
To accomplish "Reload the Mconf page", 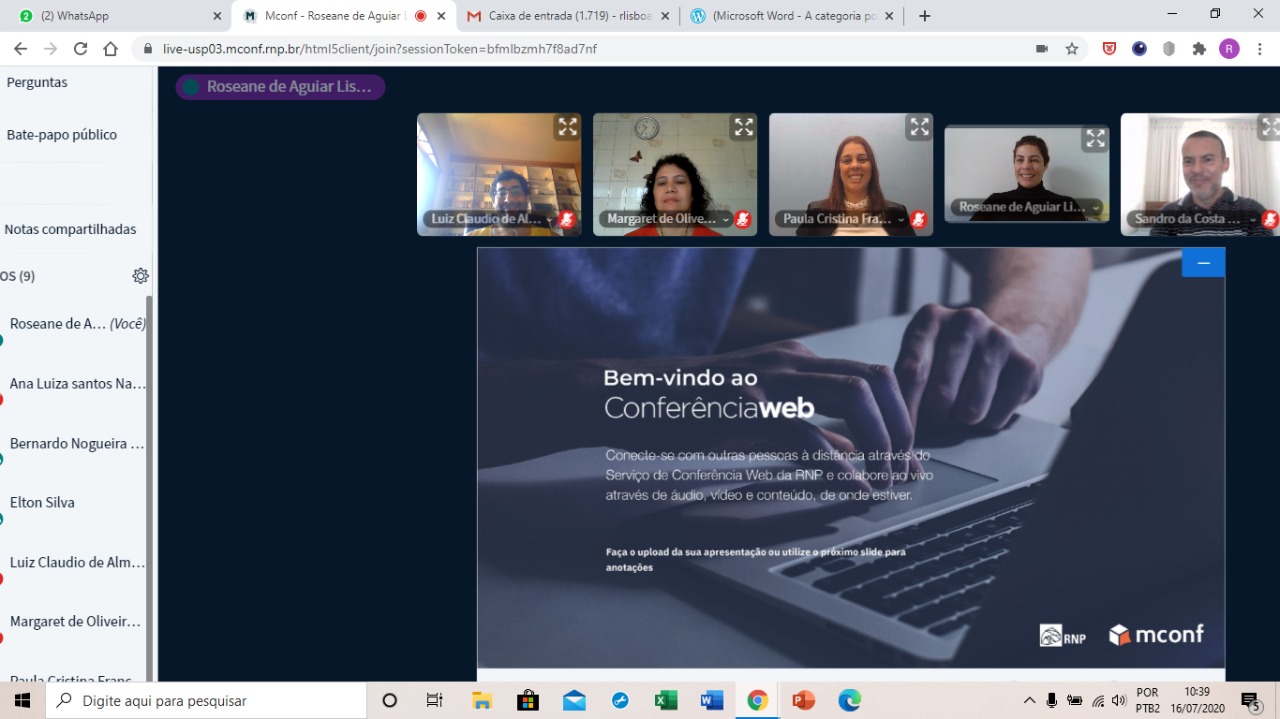I will (80, 48).
